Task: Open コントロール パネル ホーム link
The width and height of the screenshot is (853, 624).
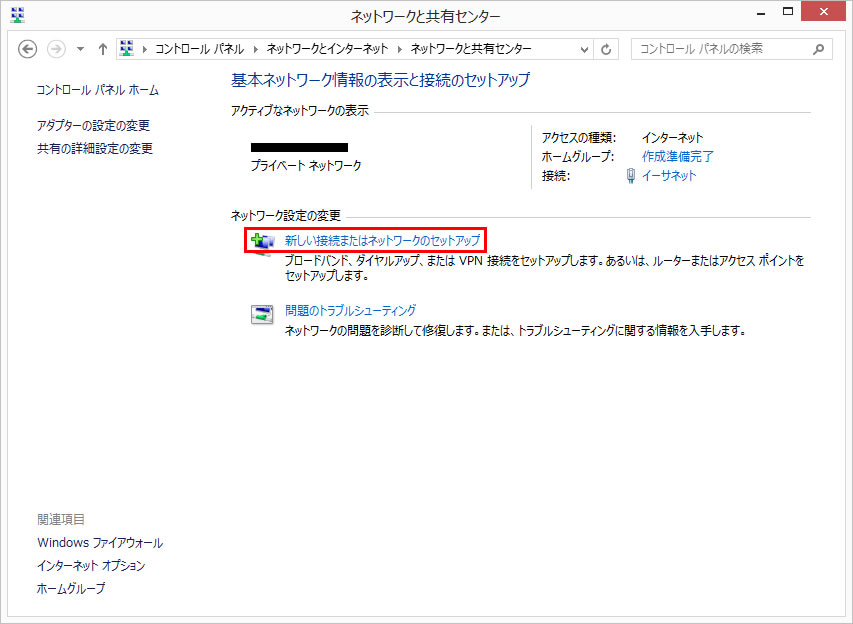Action: coord(97,90)
